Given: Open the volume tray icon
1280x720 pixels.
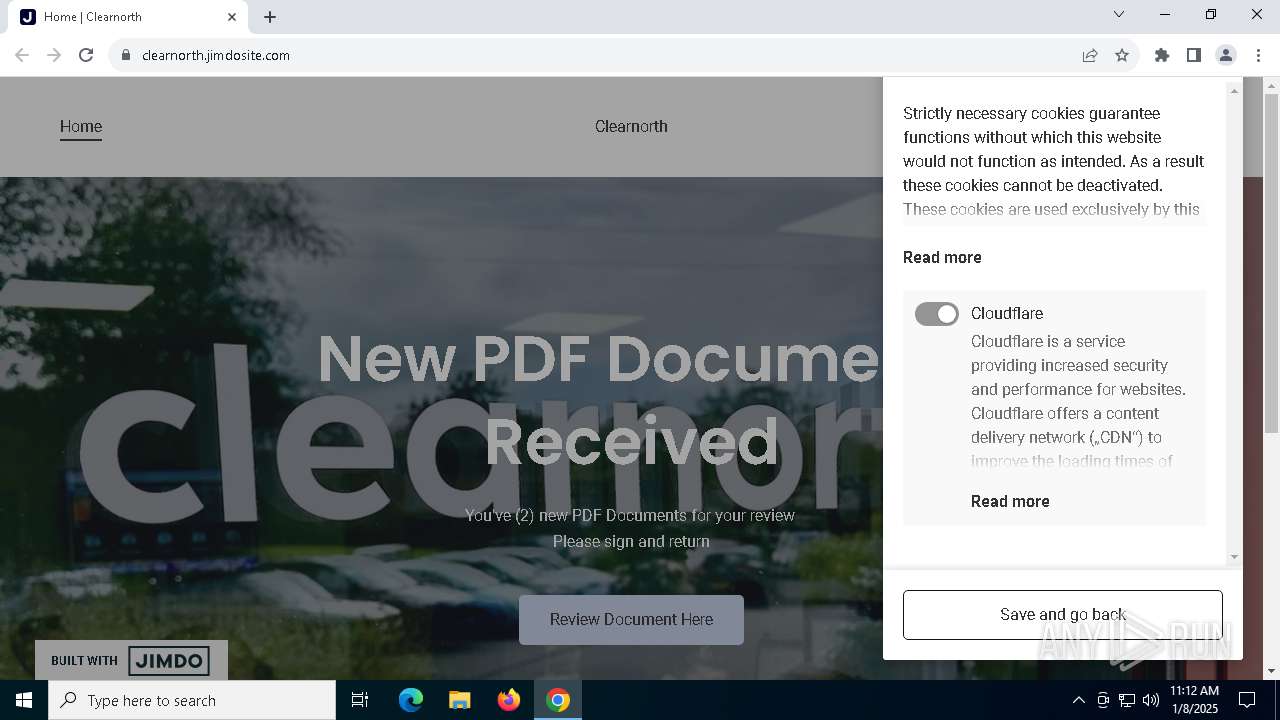Looking at the screenshot, I should (x=1150, y=700).
